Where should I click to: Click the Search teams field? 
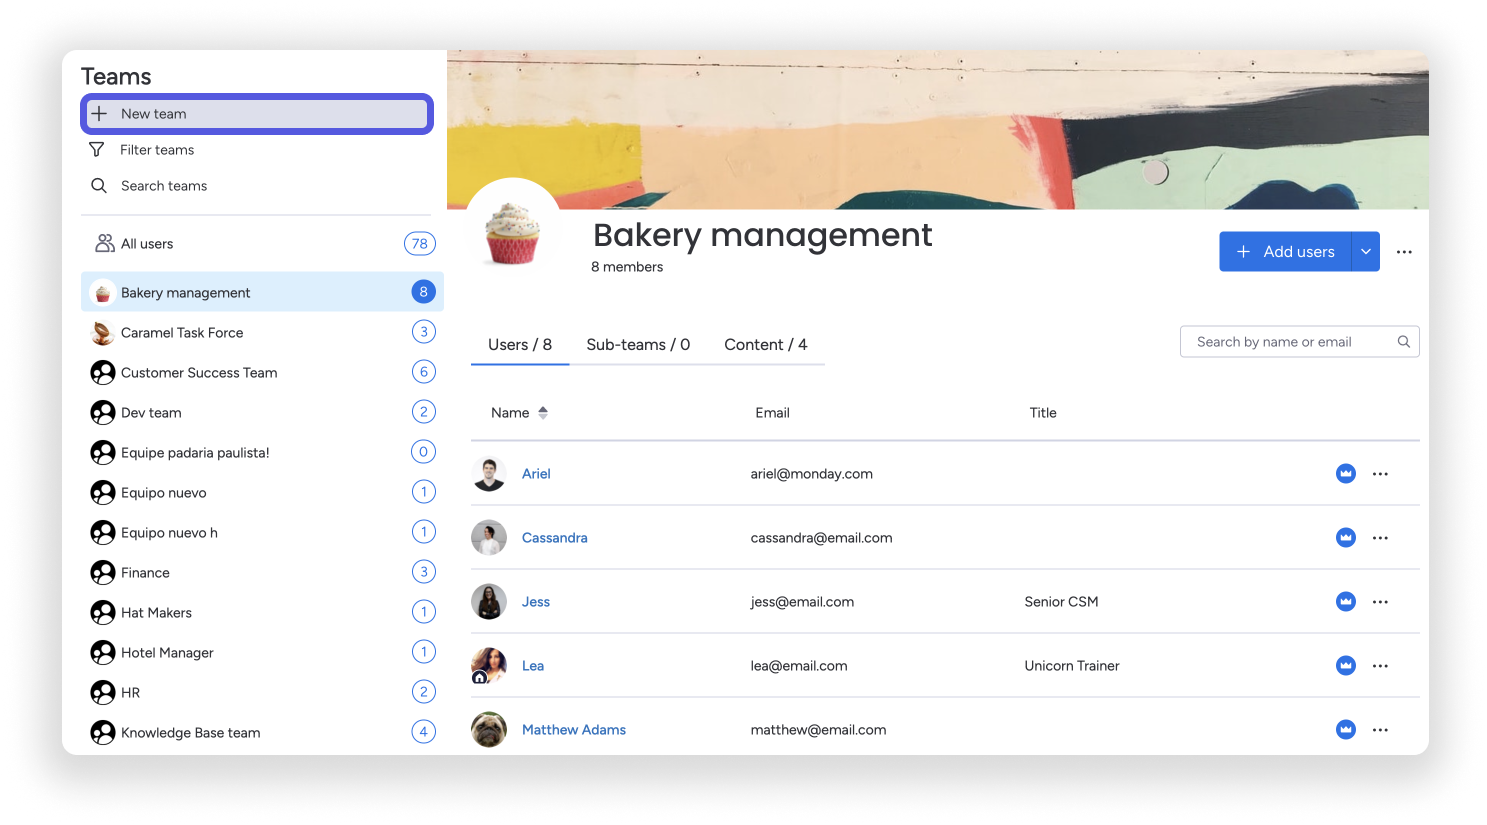(x=257, y=186)
